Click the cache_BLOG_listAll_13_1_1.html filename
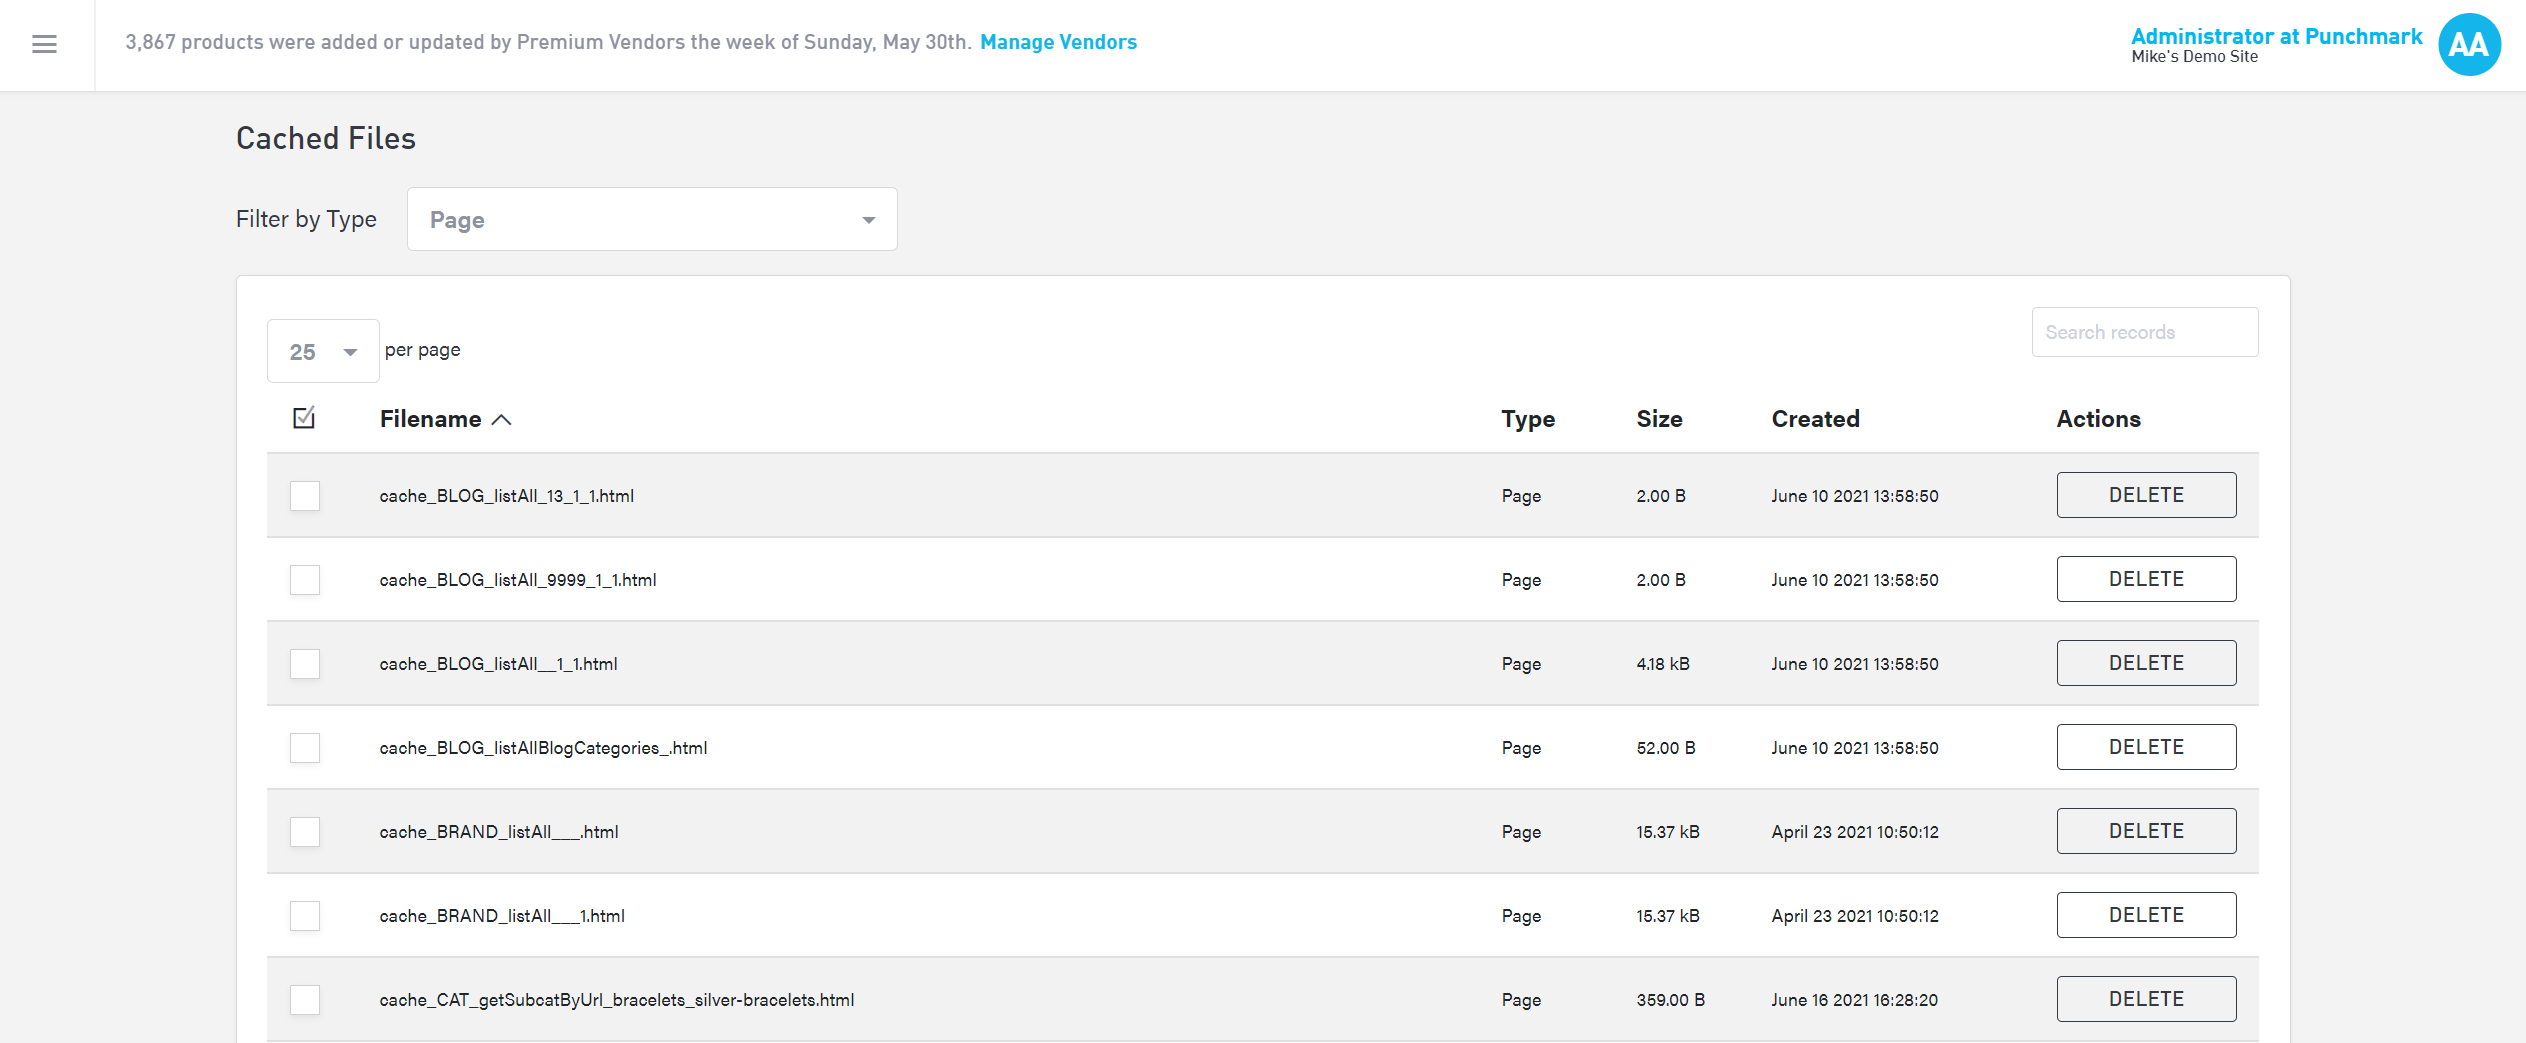The height and width of the screenshot is (1043, 2526). (506, 496)
